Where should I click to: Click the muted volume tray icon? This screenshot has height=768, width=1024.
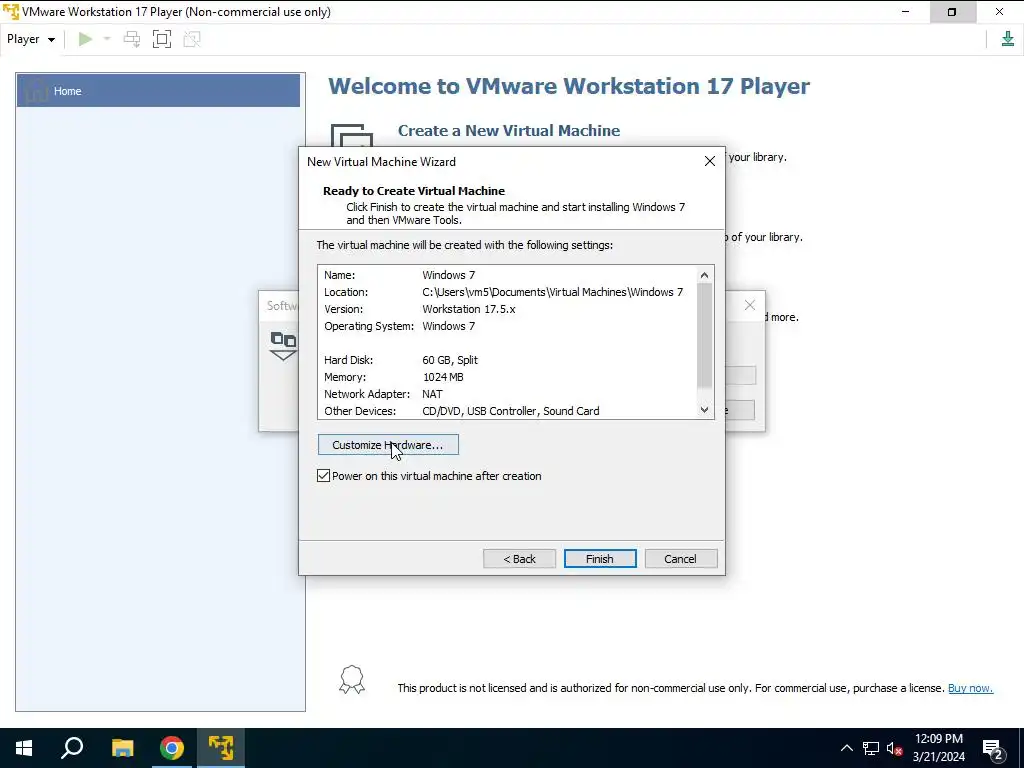pos(894,748)
